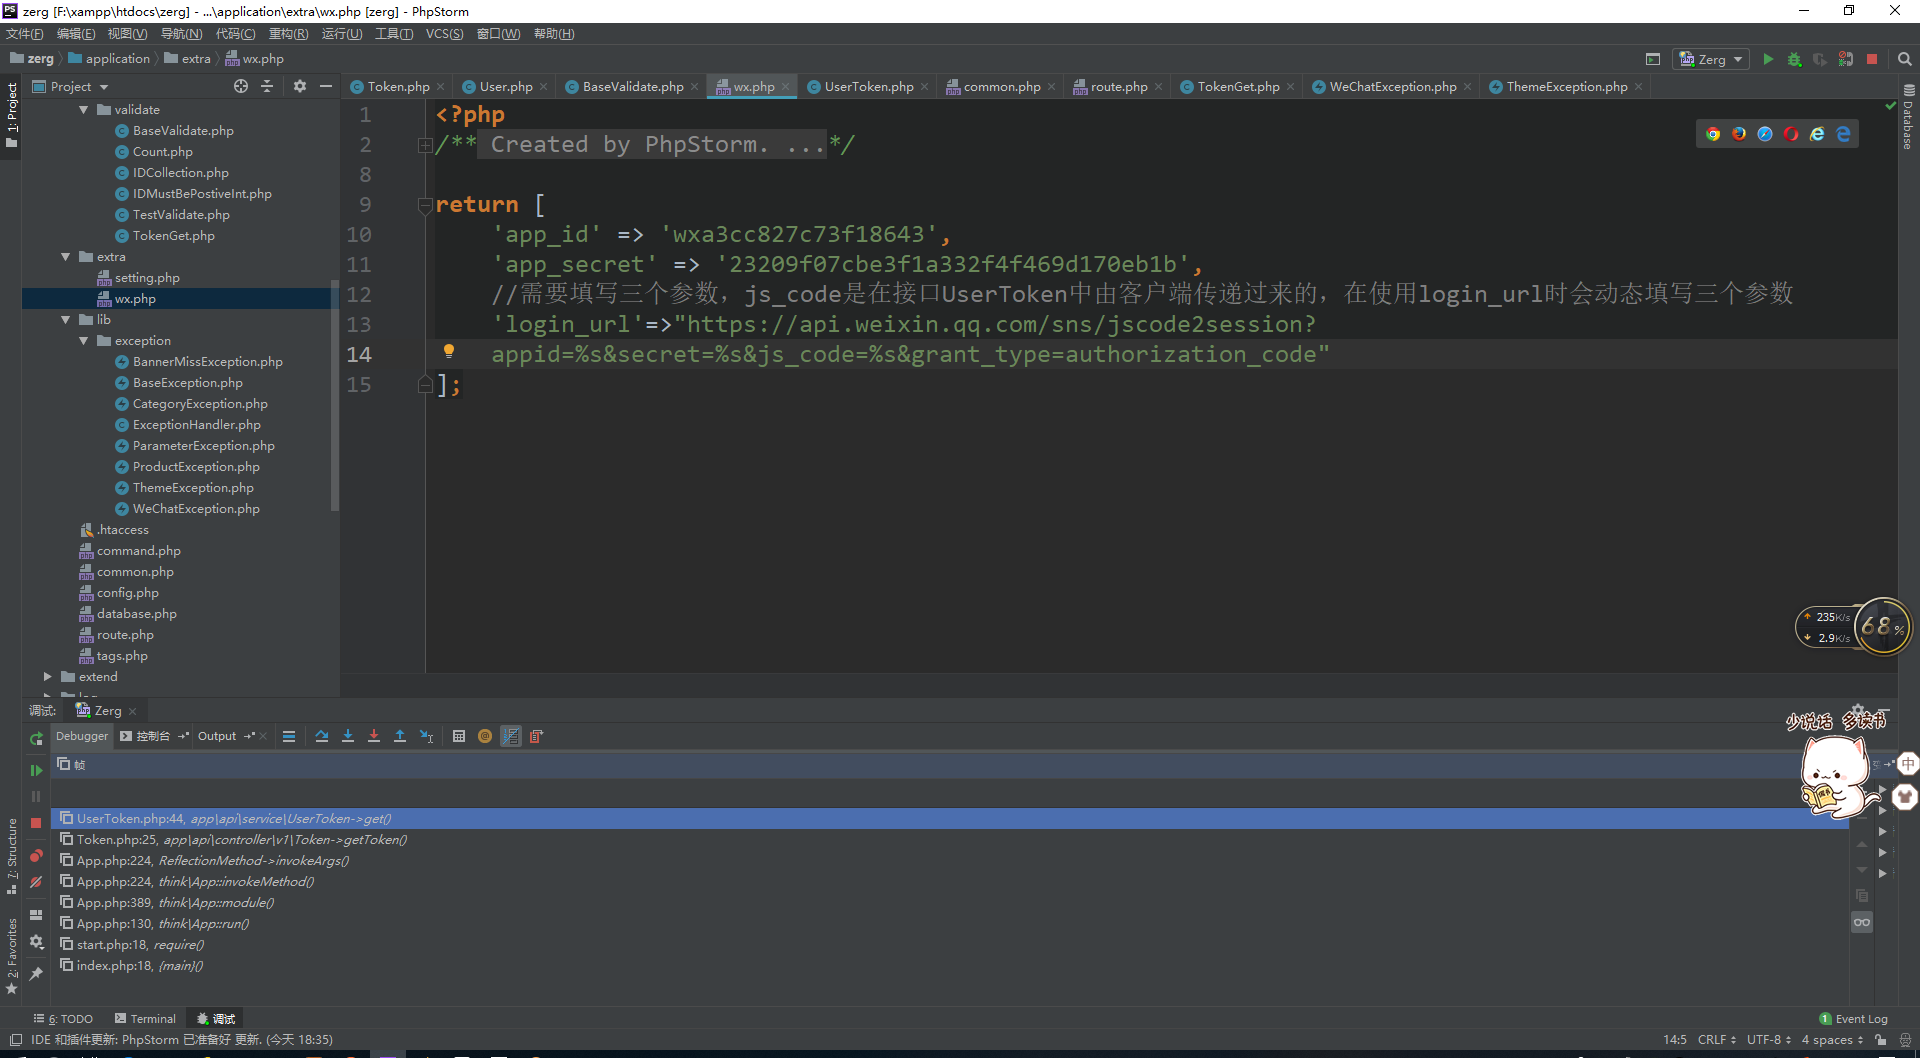Open the VCS menu in menu bar
1920x1058 pixels.
tap(444, 34)
